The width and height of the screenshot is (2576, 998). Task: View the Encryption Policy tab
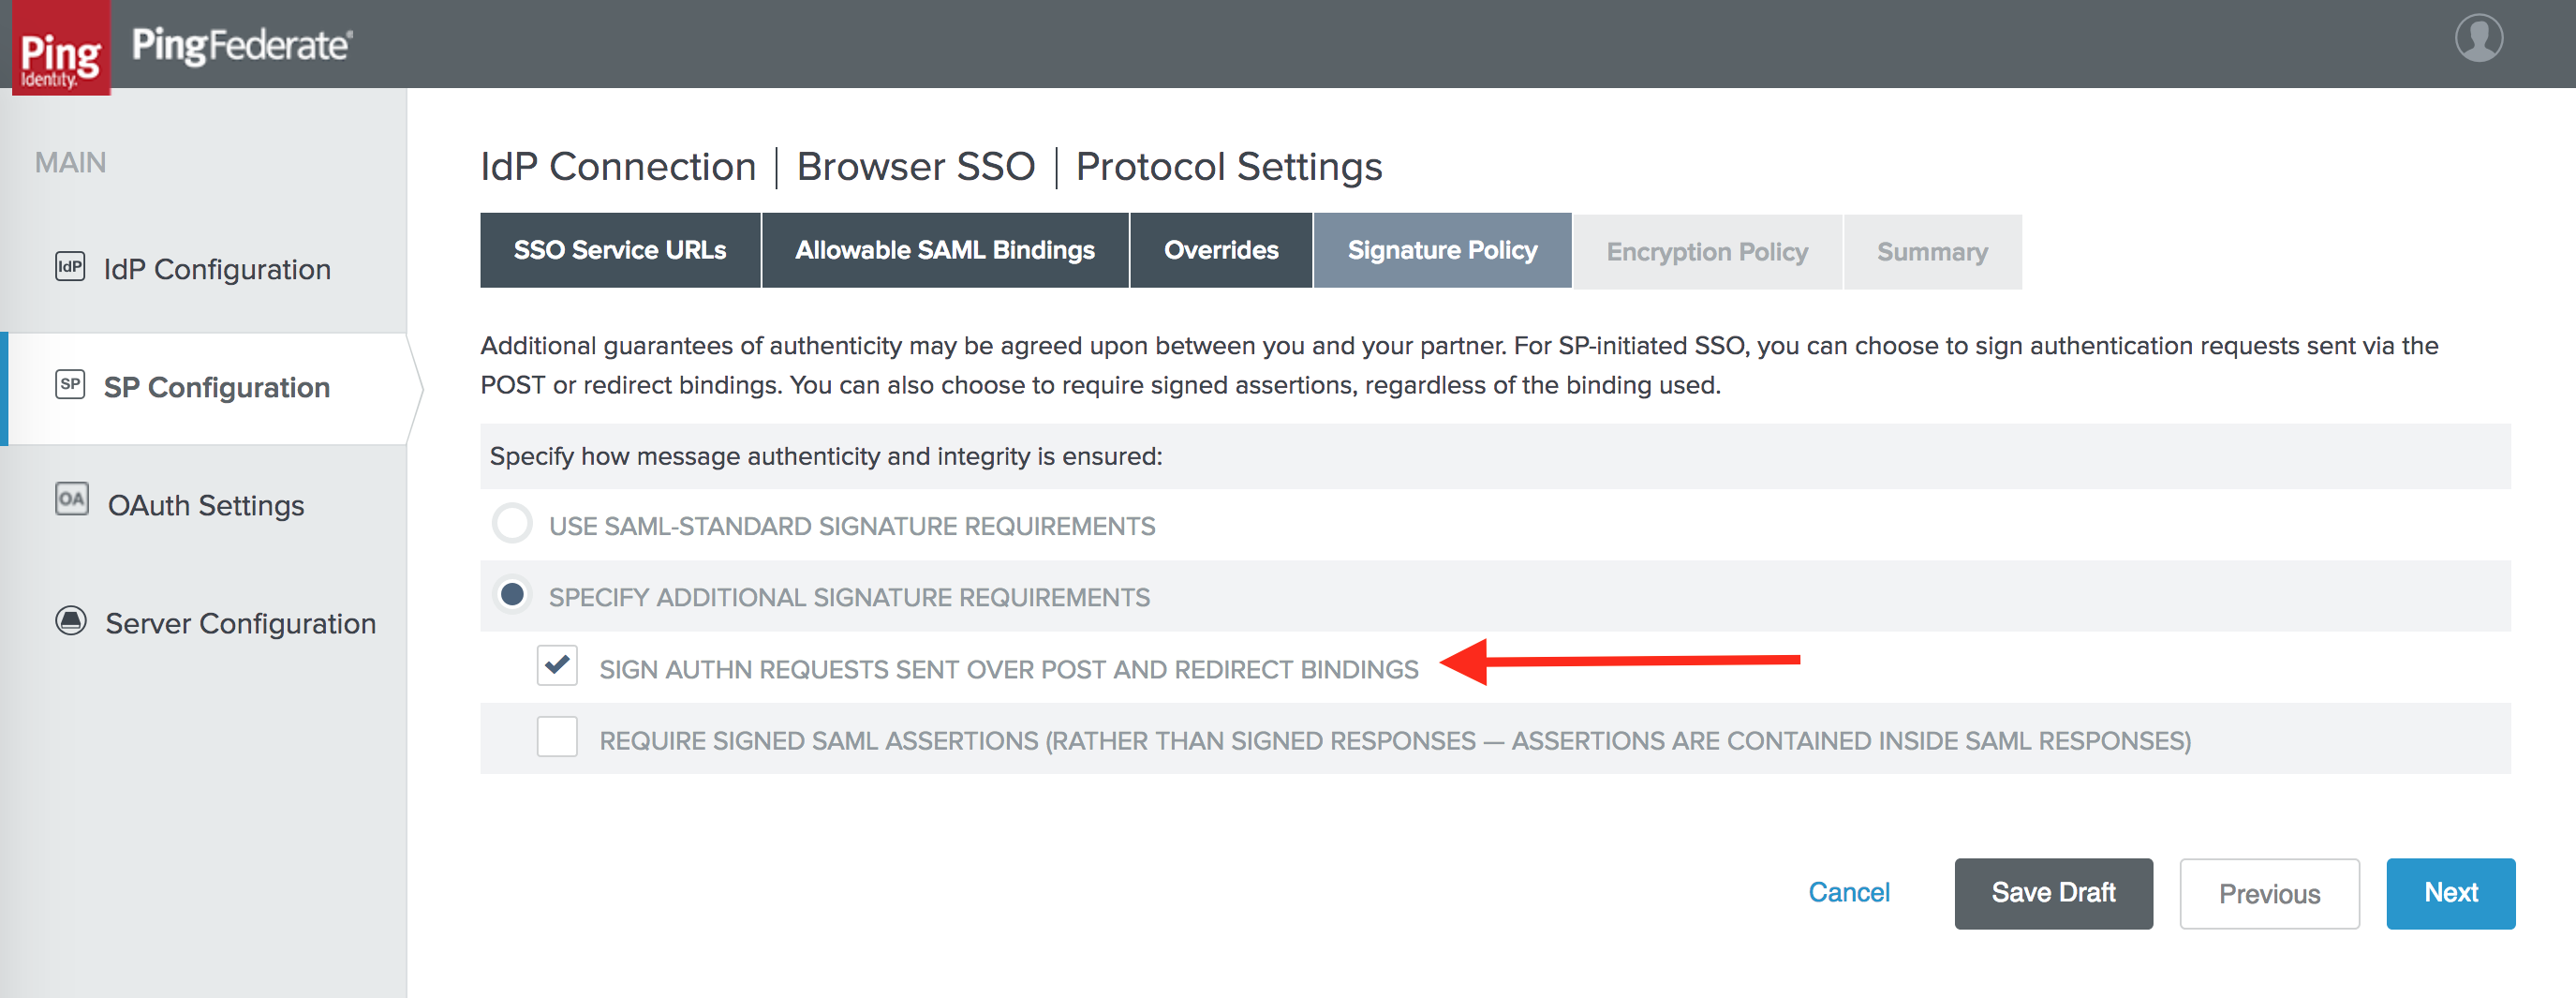click(1706, 251)
